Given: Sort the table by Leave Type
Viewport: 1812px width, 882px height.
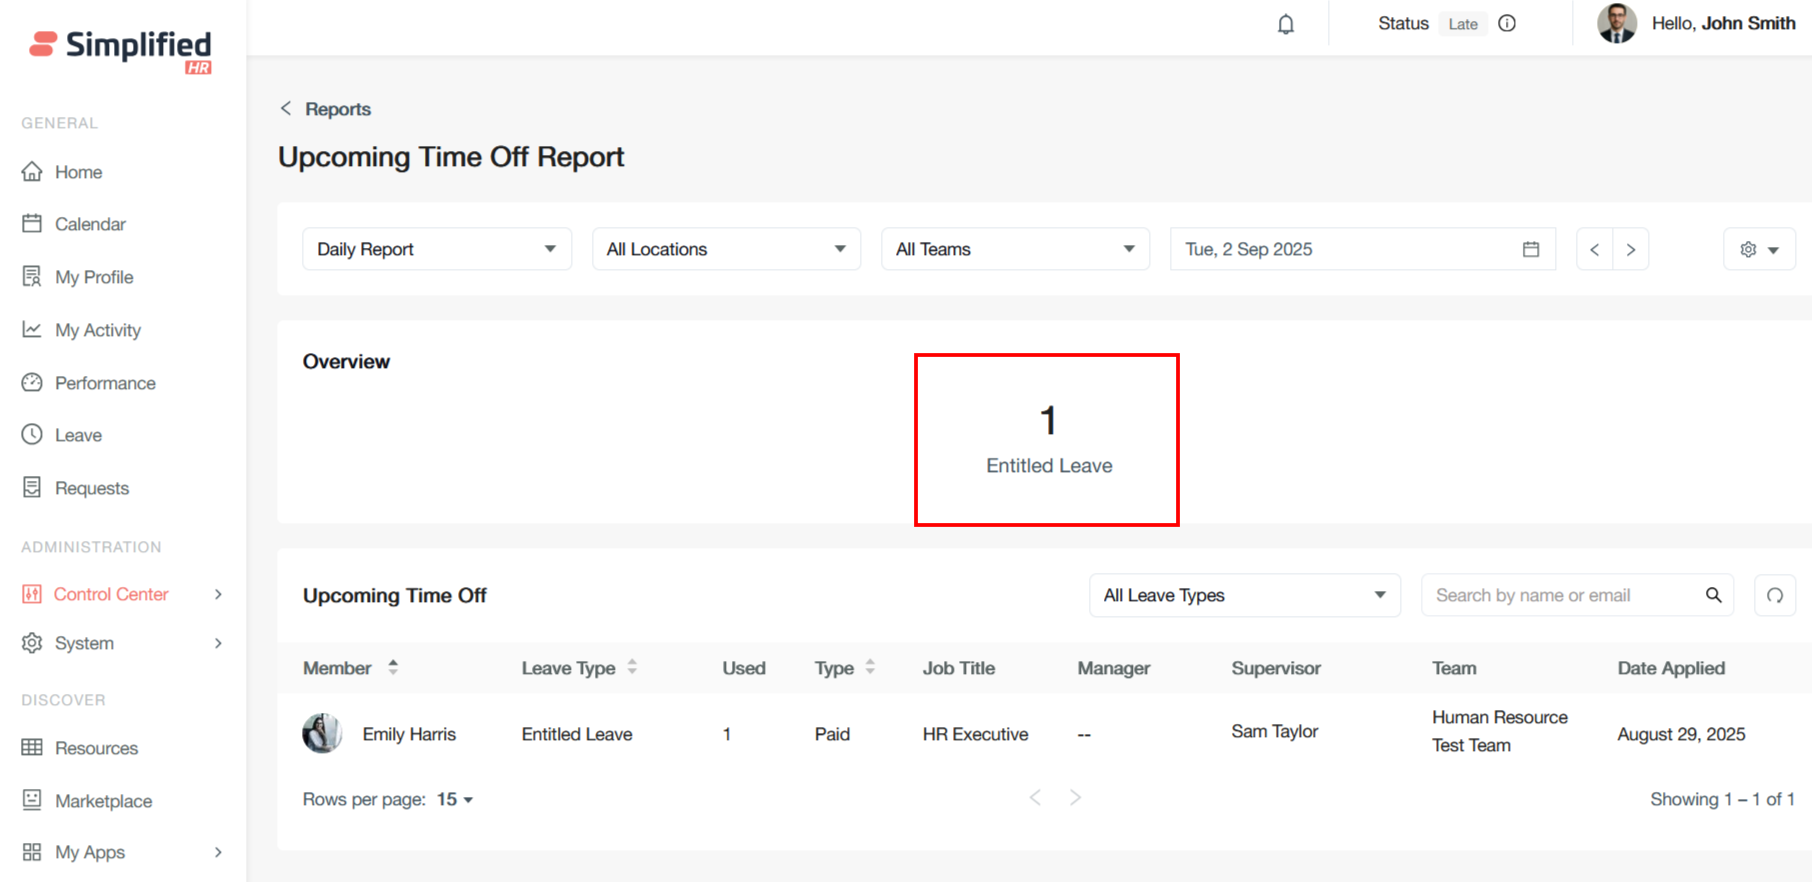Looking at the screenshot, I should [x=632, y=667].
